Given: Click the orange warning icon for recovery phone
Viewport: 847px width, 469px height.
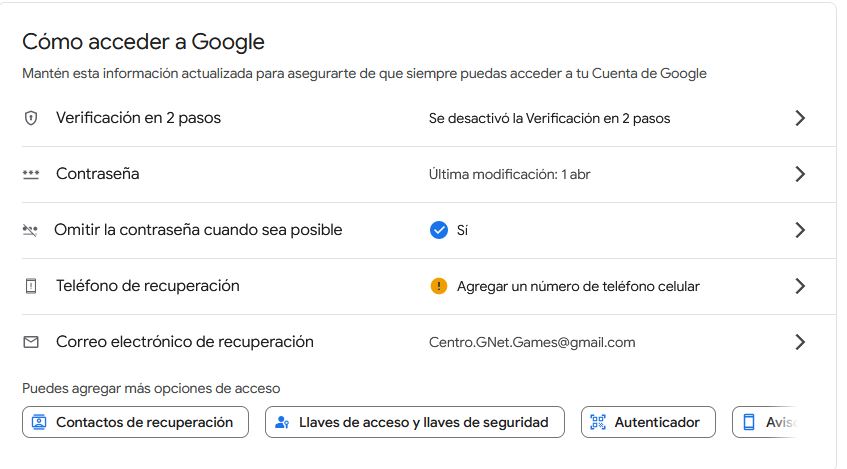Looking at the screenshot, I should (x=438, y=286).
